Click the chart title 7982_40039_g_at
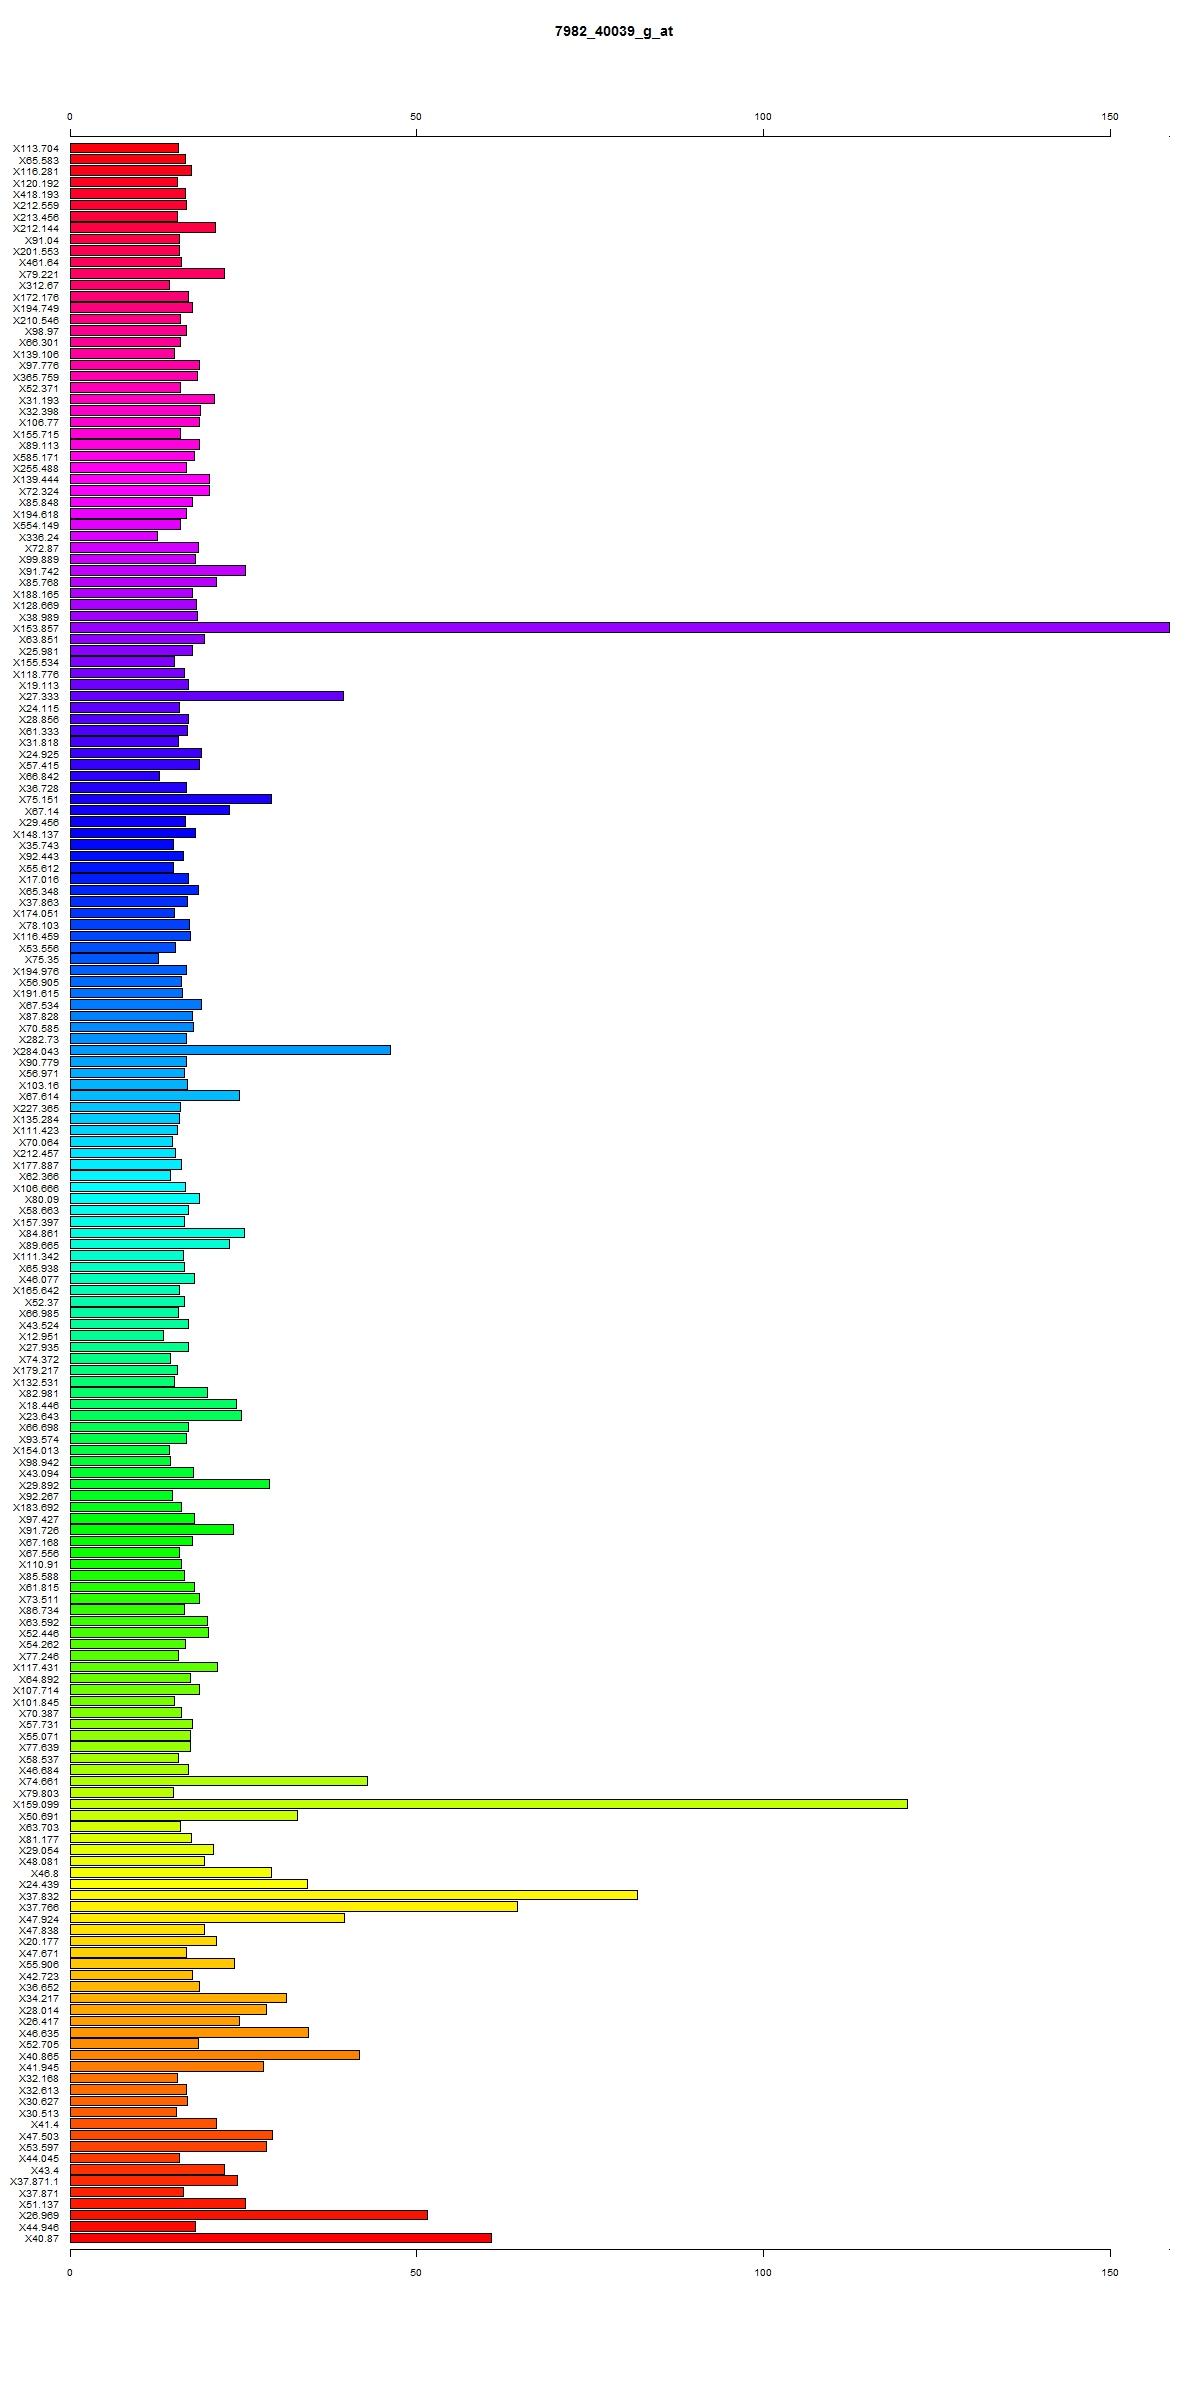 click(614, 32)
